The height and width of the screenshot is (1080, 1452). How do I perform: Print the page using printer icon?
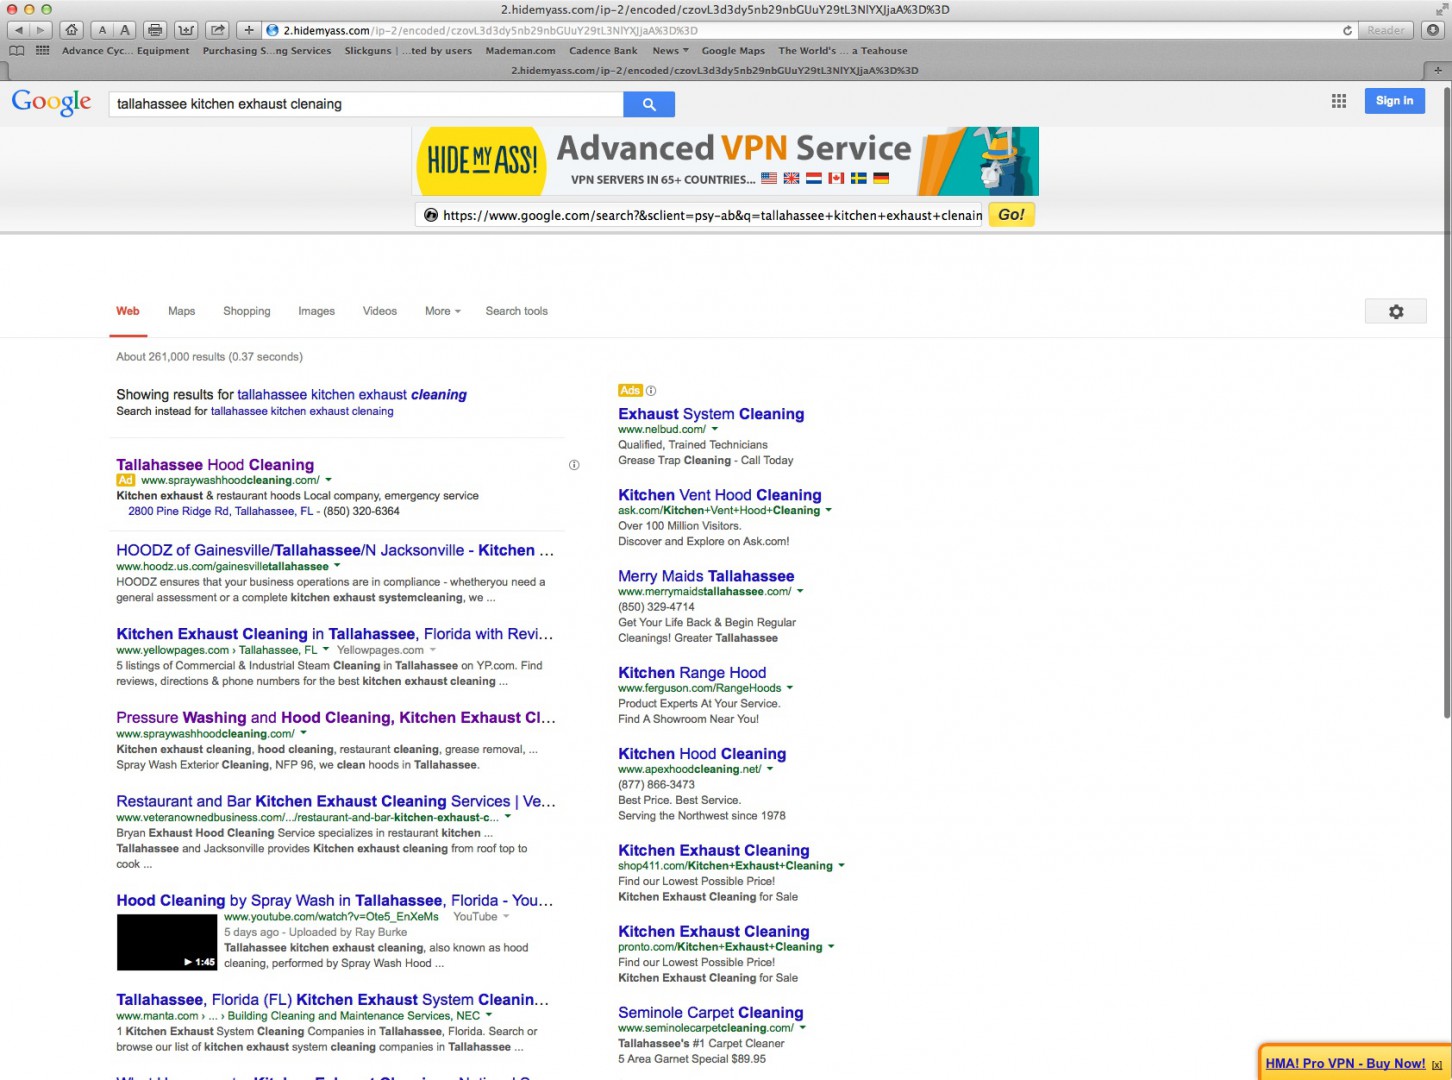(155, 30)
